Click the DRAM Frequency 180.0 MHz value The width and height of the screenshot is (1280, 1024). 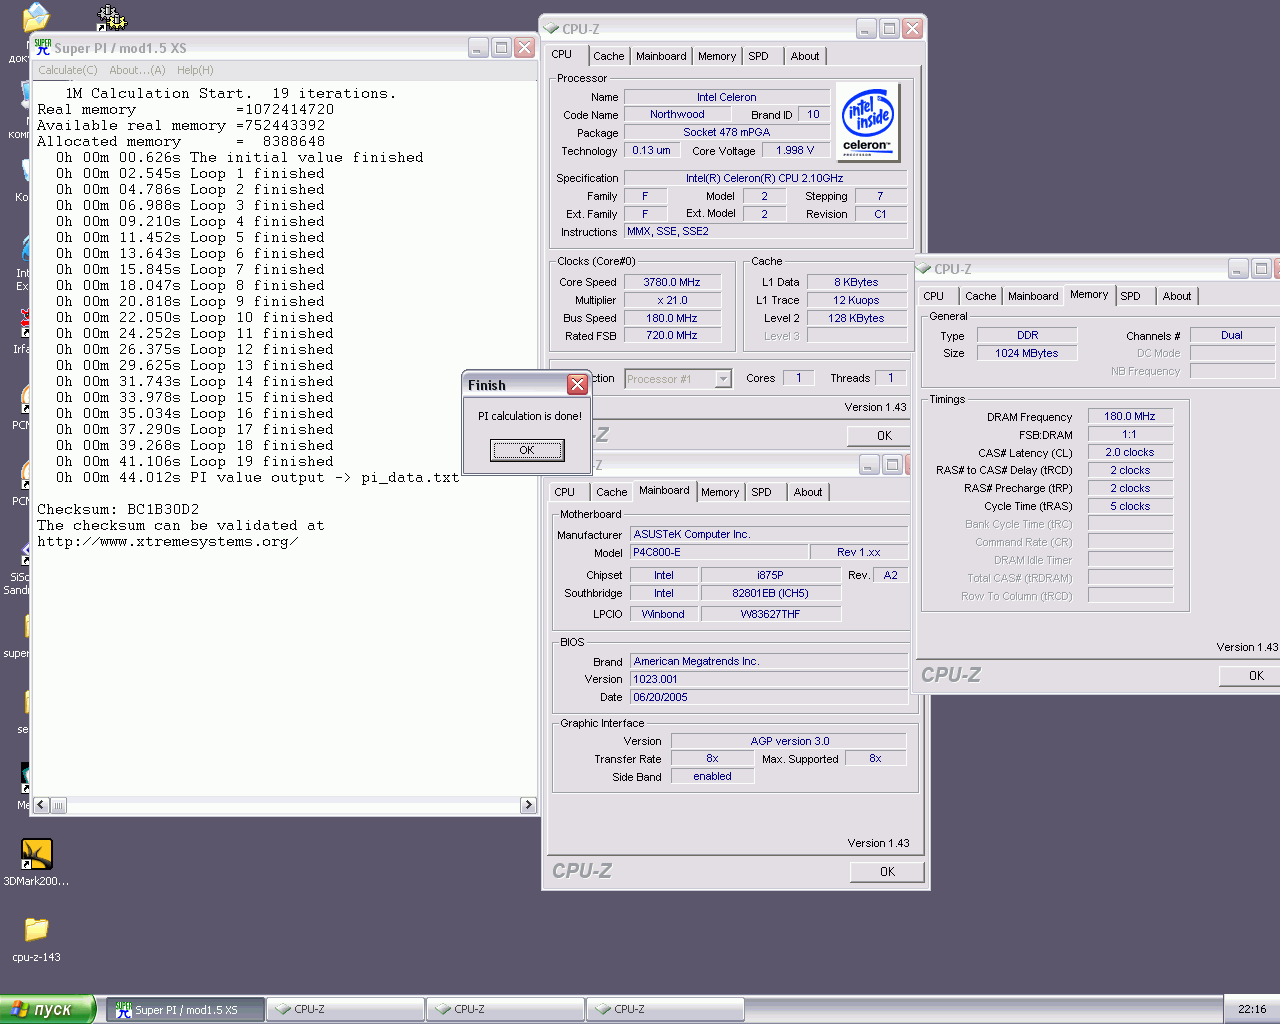click(1130, 416)
